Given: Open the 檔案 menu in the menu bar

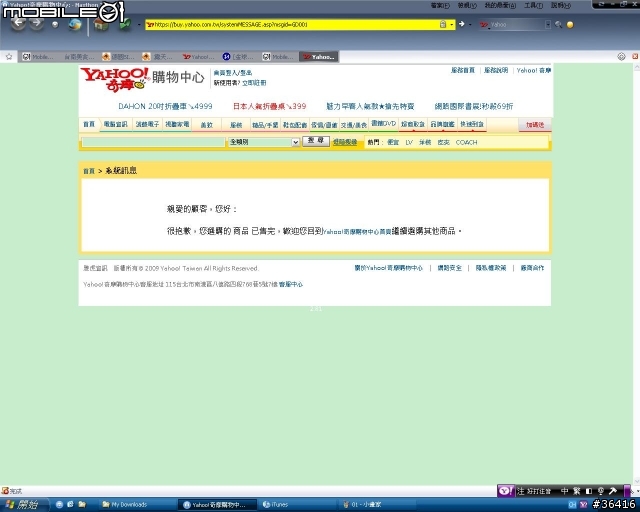Looking at the screenshot, I should pos(440,5).
